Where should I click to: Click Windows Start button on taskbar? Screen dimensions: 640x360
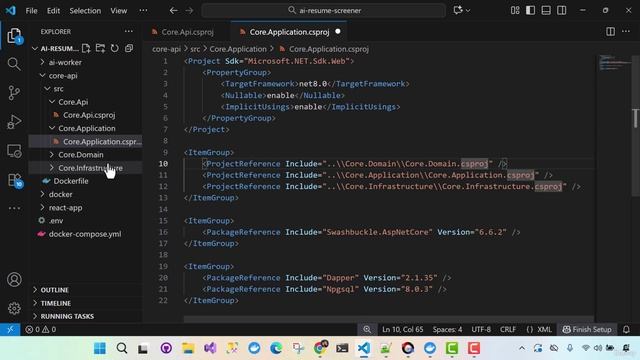pos(100,348)
